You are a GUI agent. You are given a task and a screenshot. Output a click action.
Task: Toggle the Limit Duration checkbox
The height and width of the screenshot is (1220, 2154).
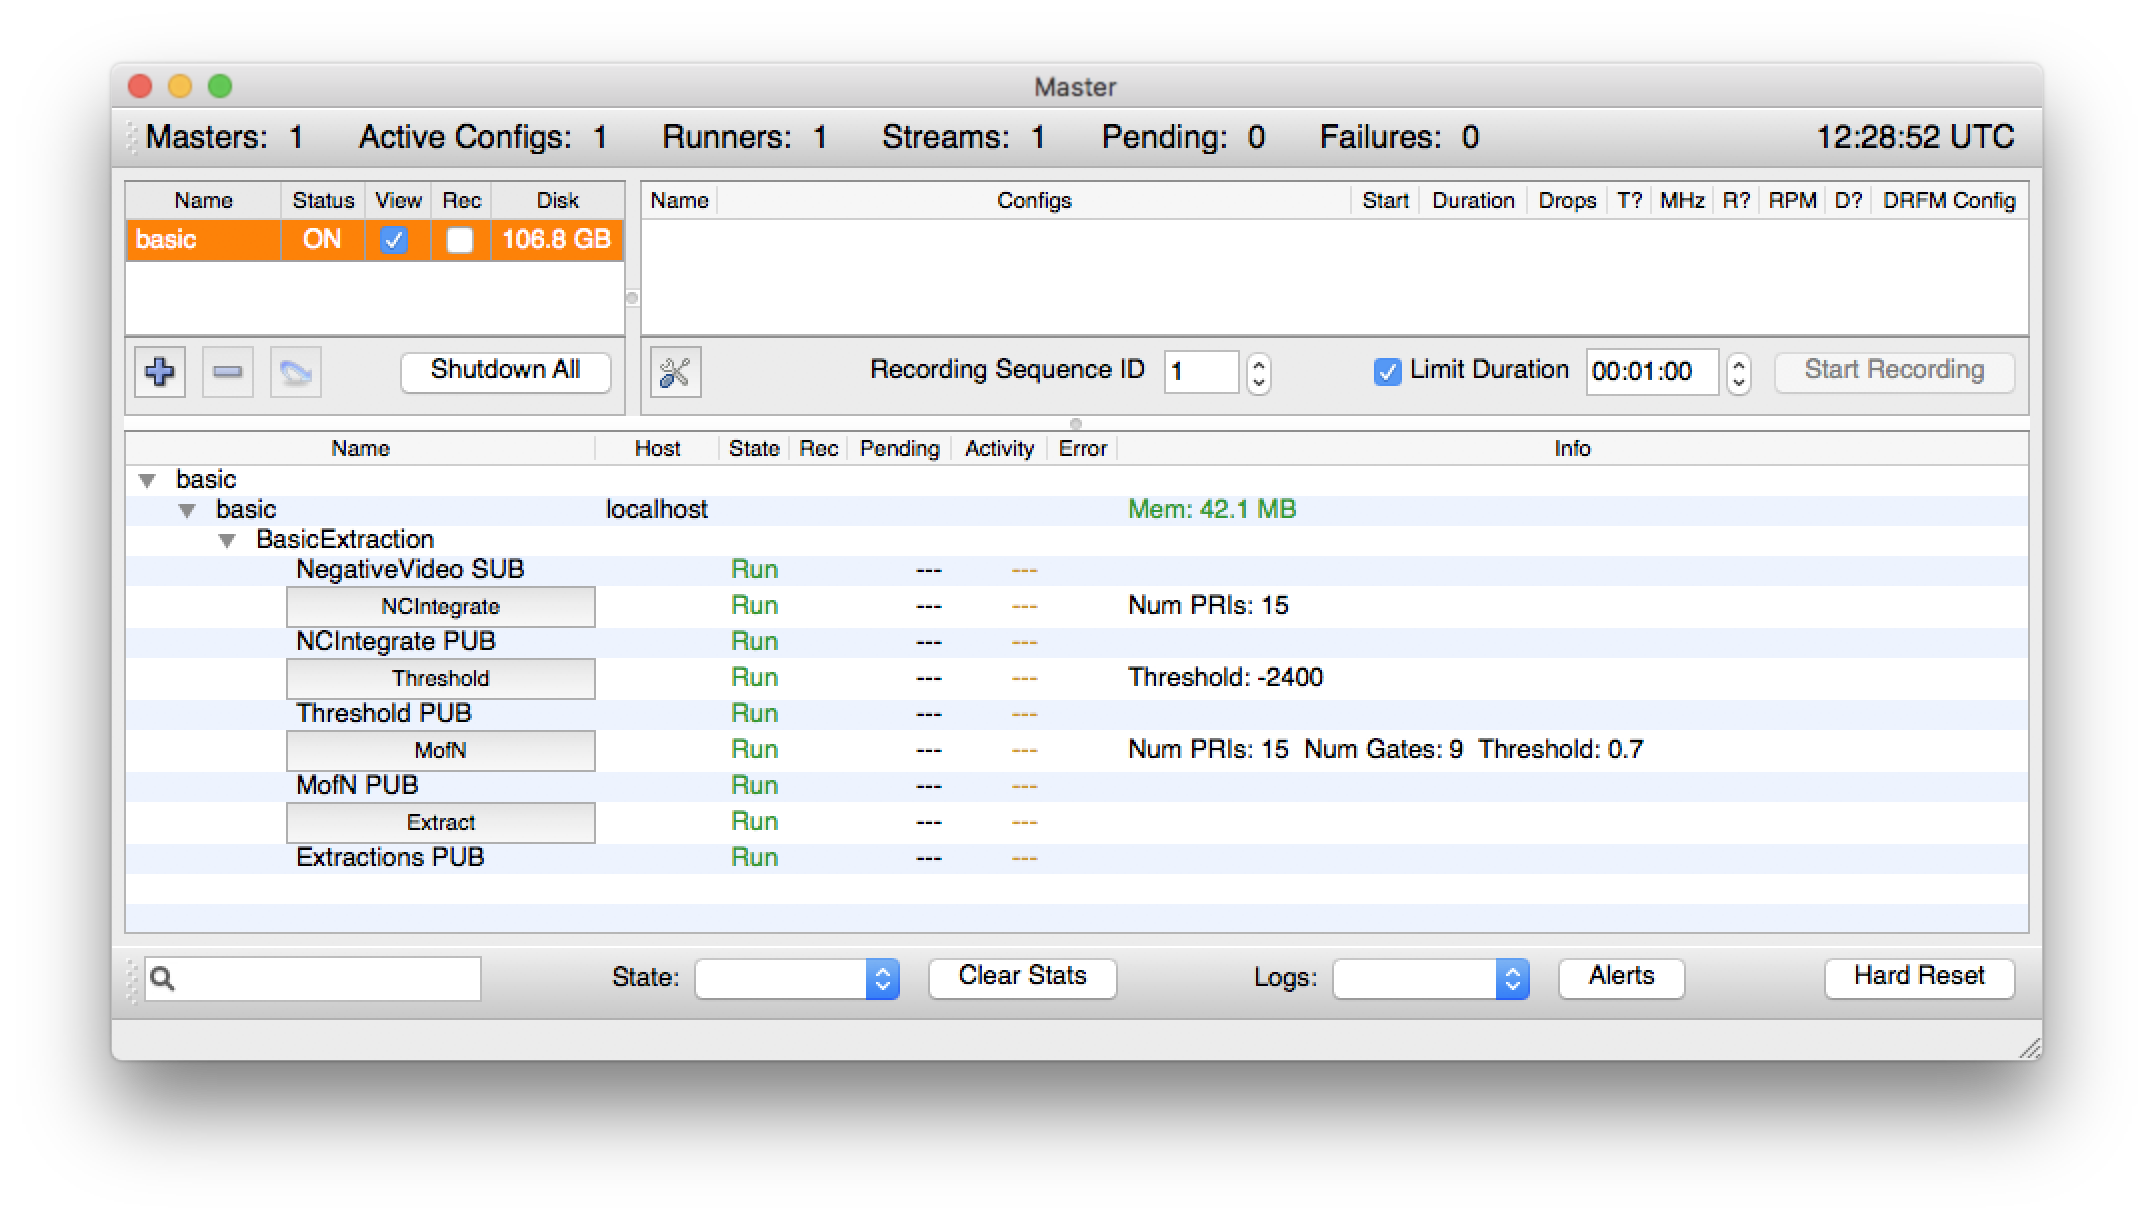click(x=1387, y=371)
